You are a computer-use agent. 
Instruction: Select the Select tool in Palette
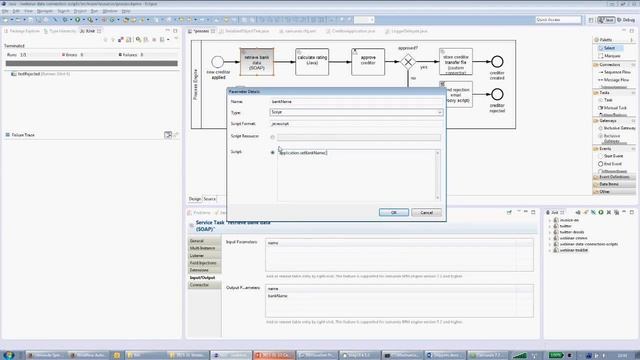click(x=610, y=48)
